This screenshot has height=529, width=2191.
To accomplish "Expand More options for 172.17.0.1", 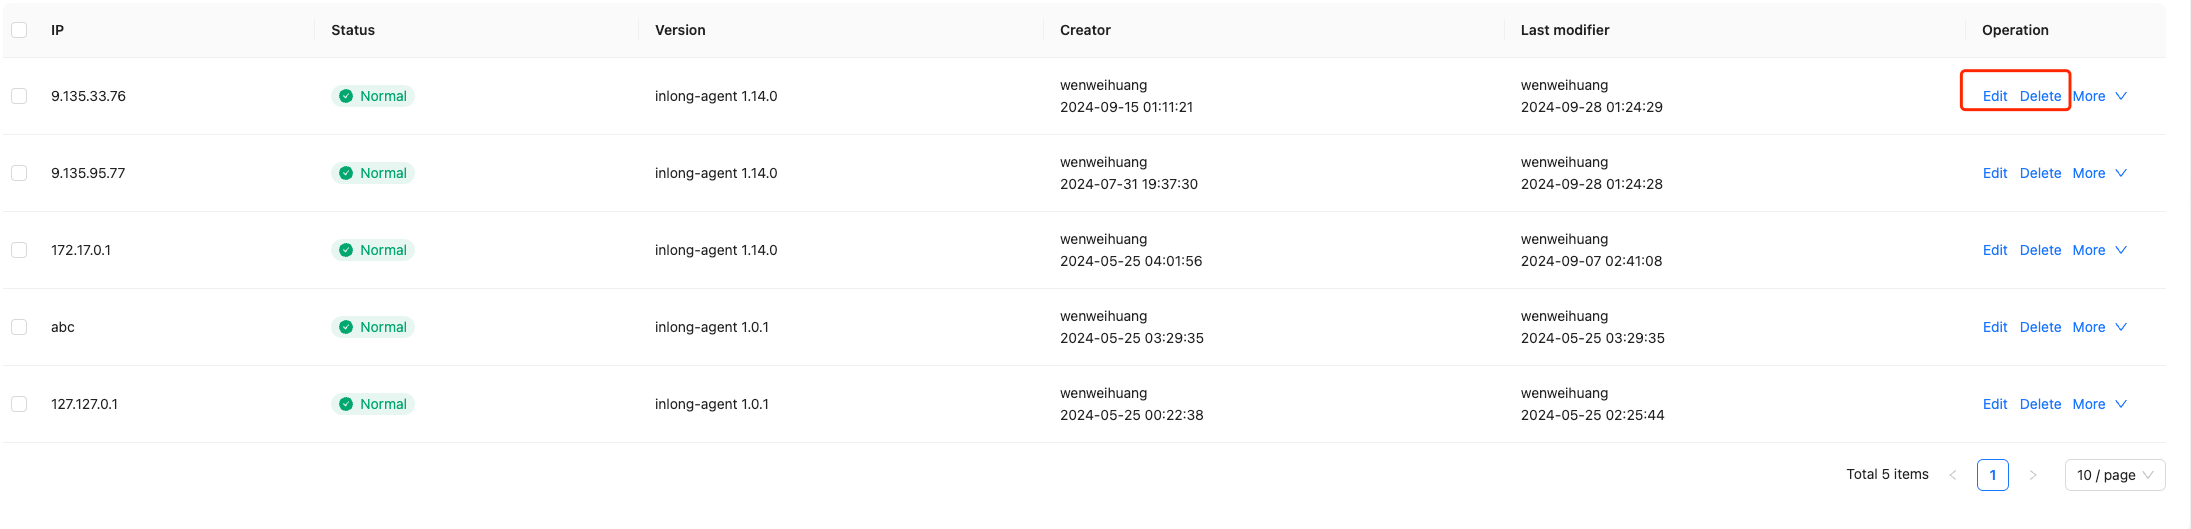I will (2099, 250).
